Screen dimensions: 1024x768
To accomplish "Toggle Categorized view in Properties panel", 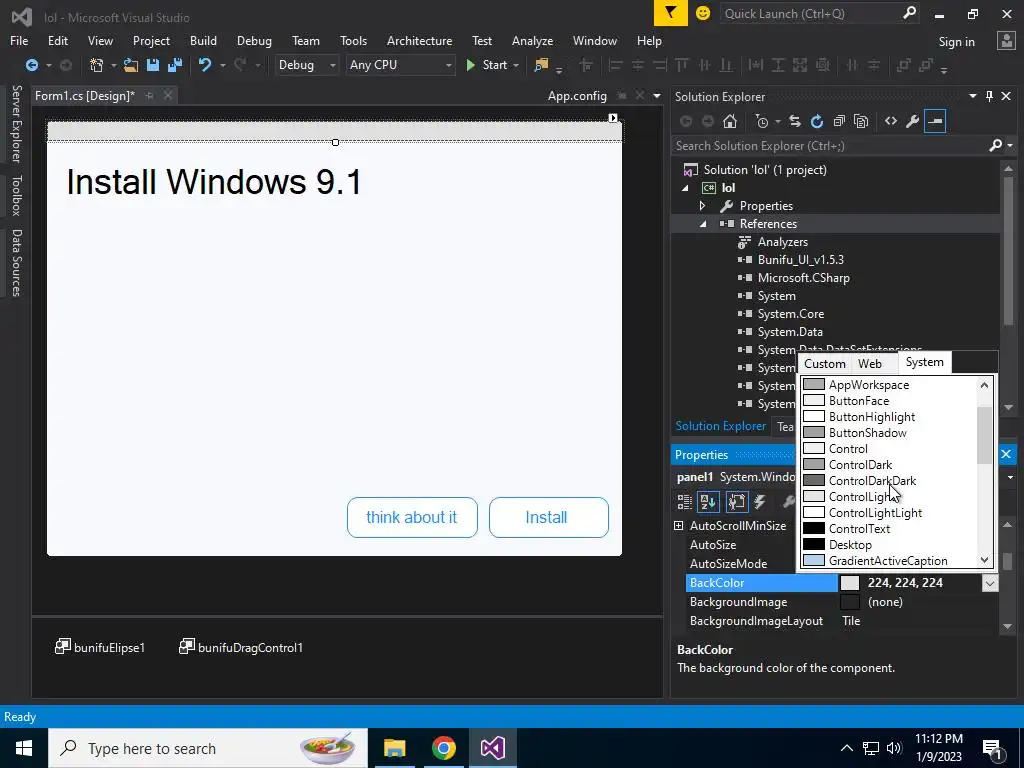I will point(684,501).
